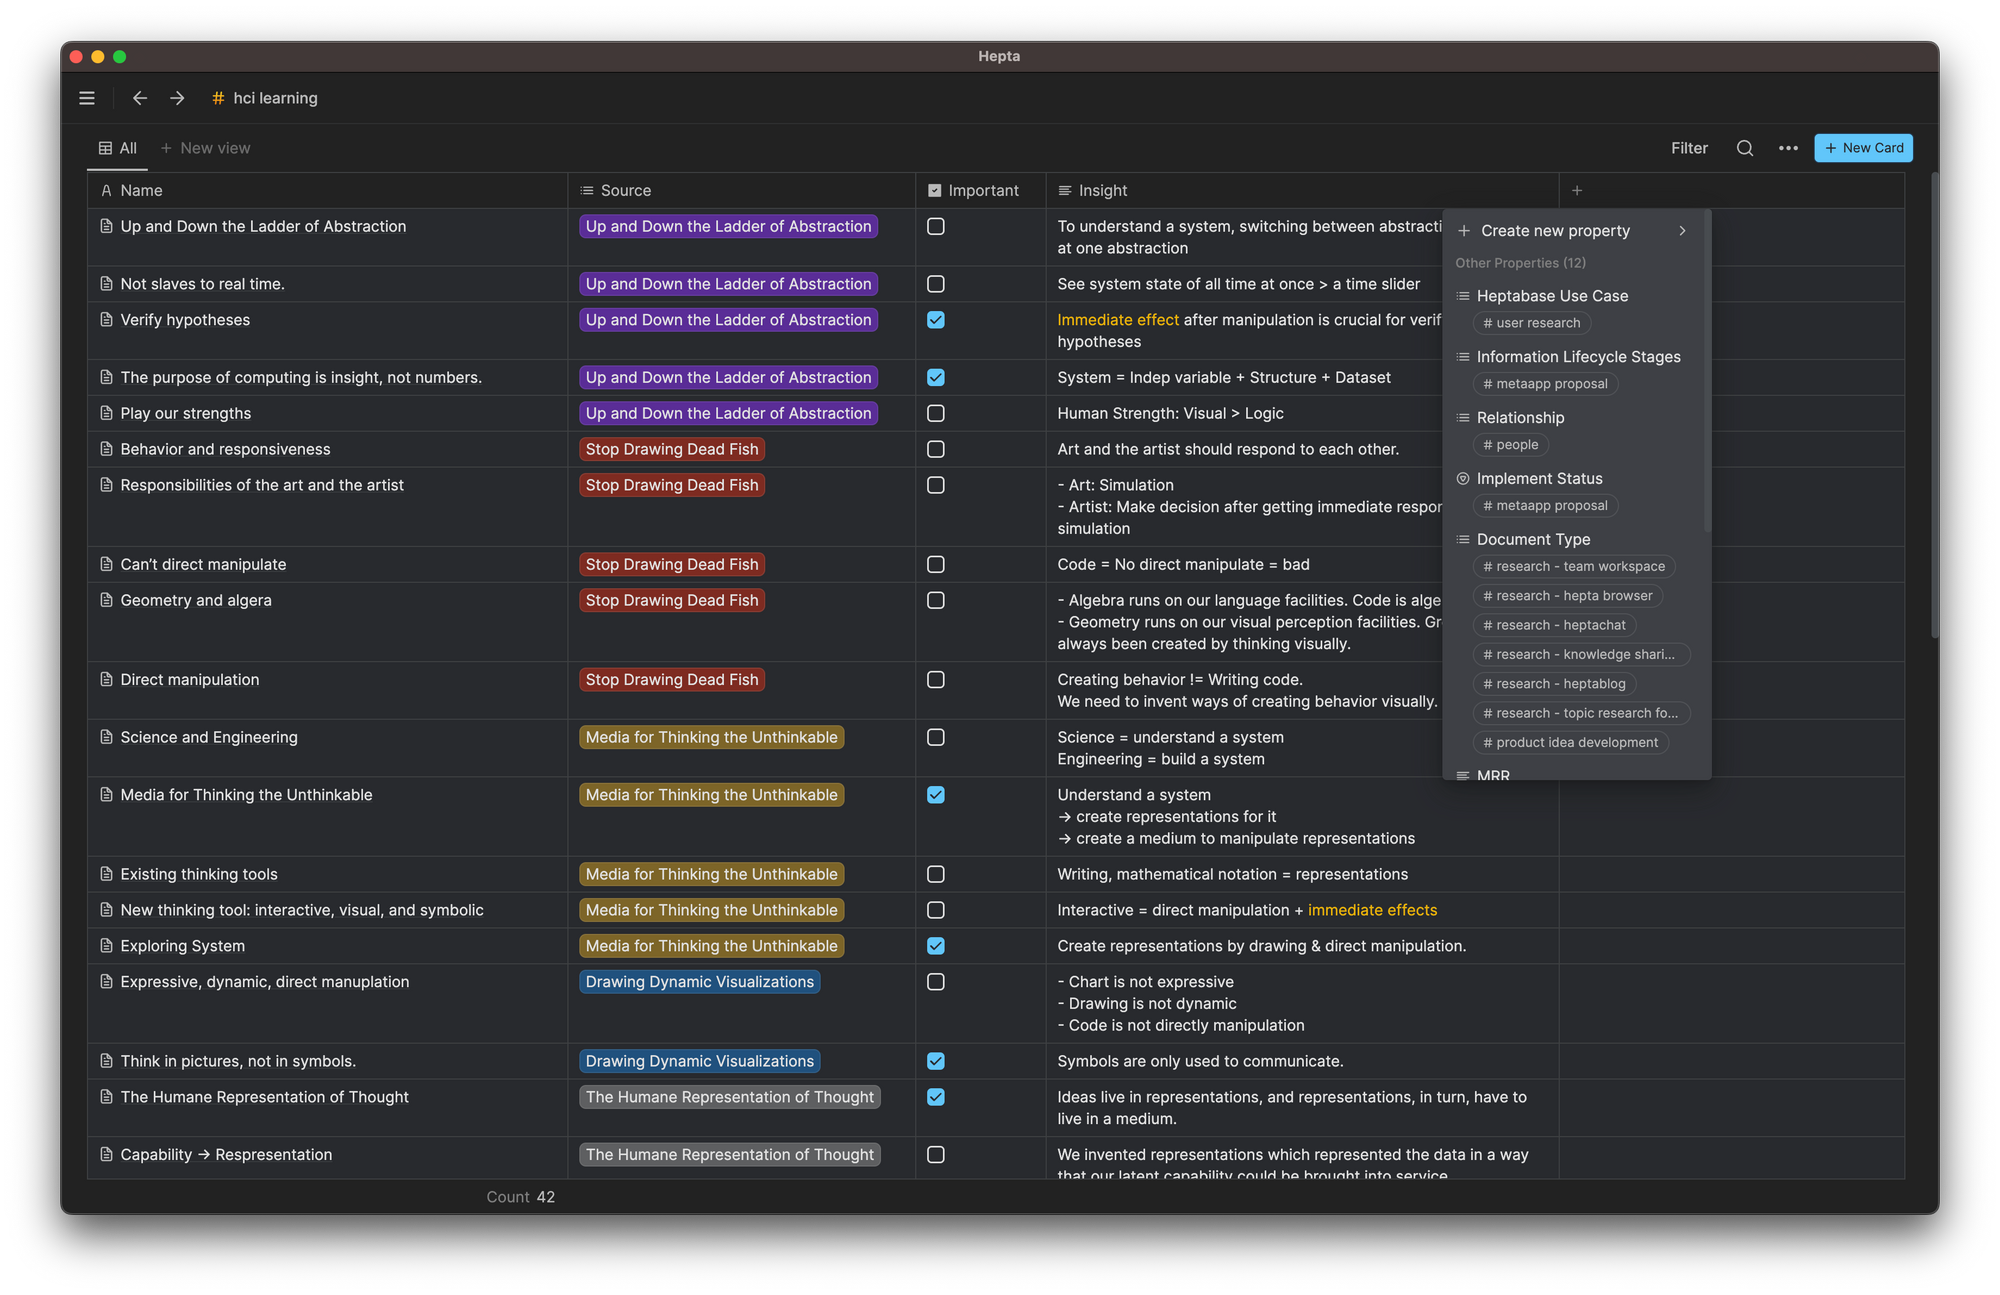Click card icon beside Verify hypotheses

coord(106,320)
